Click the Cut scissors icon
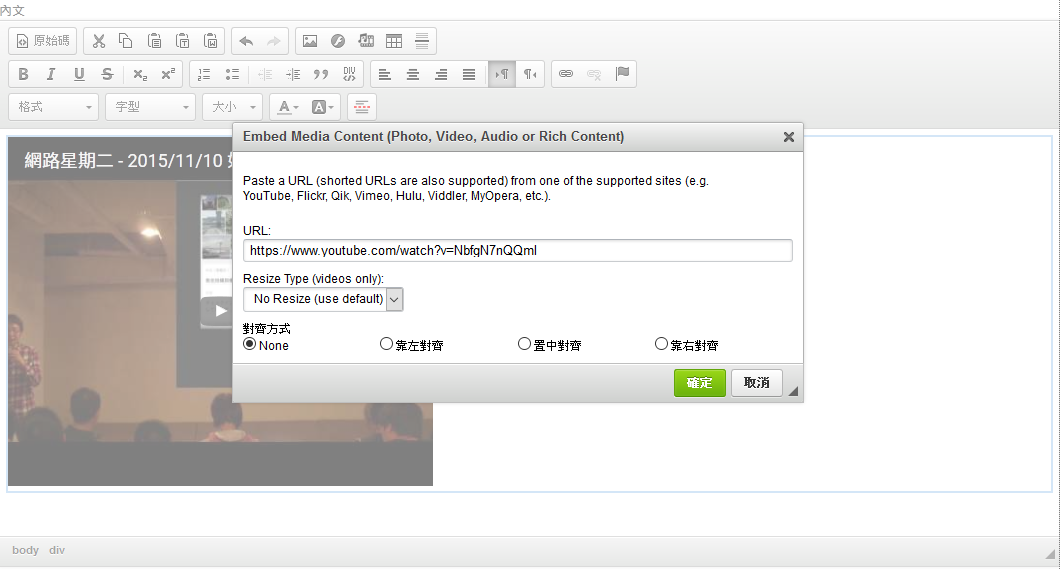The image size is (1060, 570). (x=98, y=41)
